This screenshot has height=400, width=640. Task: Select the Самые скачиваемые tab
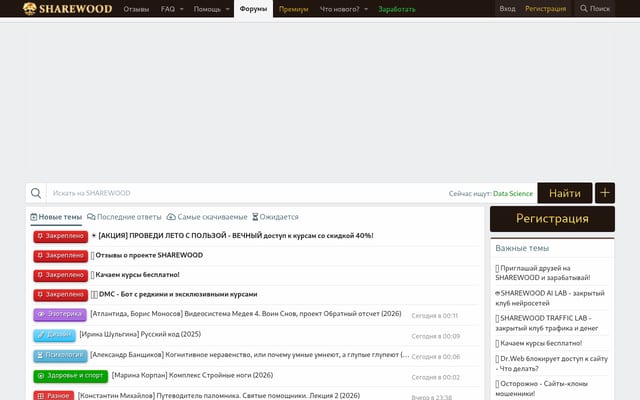[x=207, y=217]
